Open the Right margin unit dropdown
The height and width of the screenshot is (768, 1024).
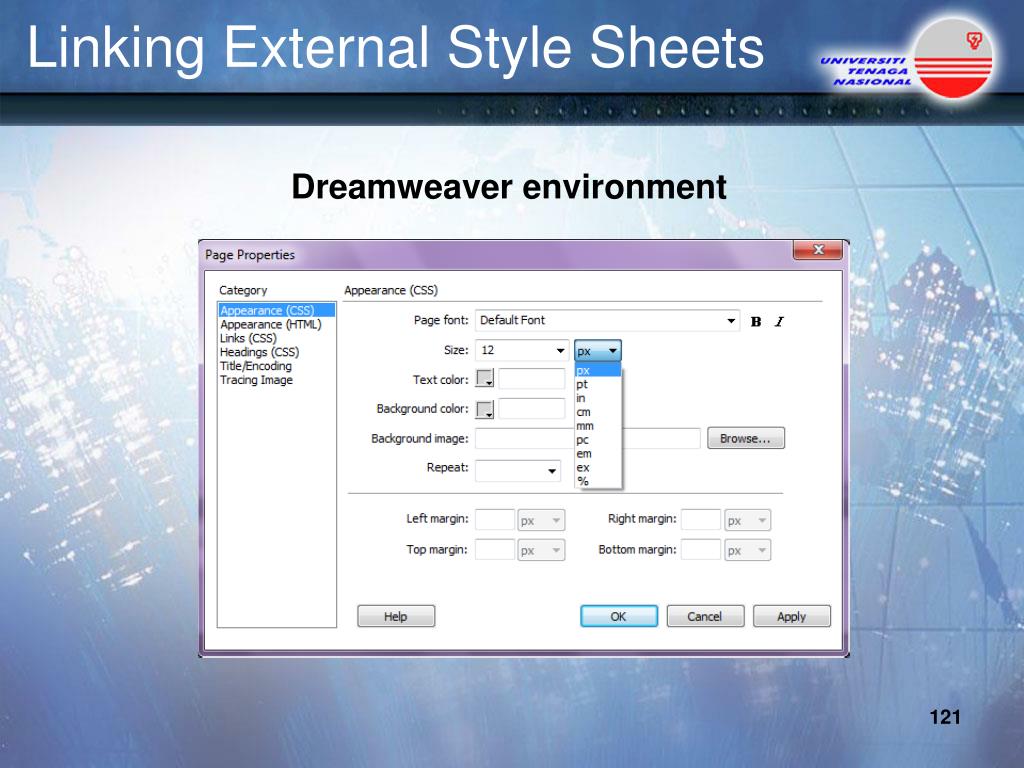point(748,520)
